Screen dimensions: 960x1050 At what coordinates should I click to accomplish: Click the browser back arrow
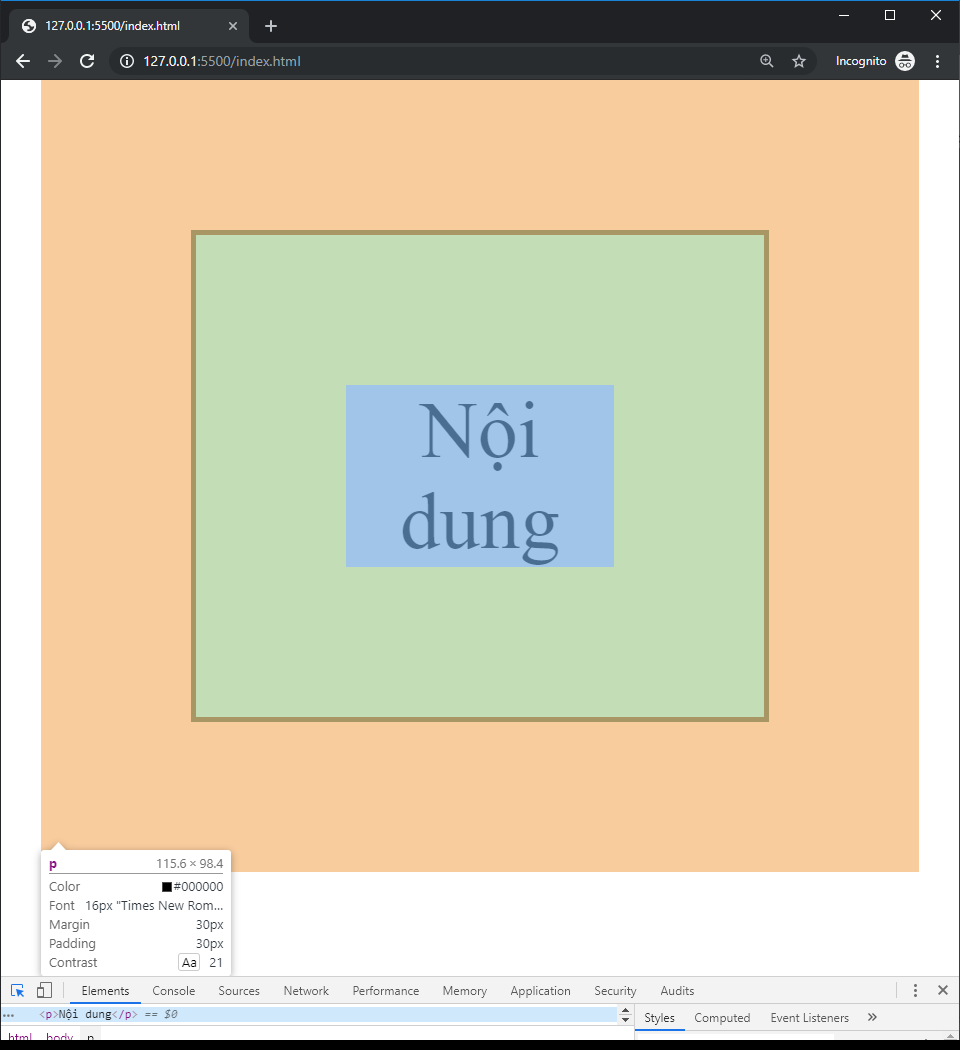[x=23, y=61]
